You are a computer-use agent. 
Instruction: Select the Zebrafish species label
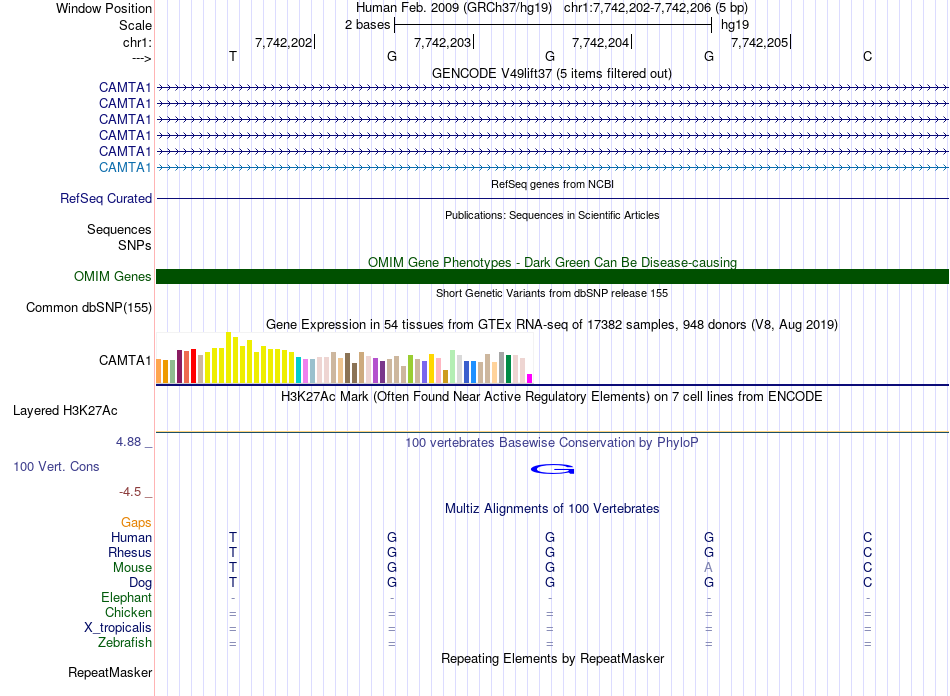125,642
